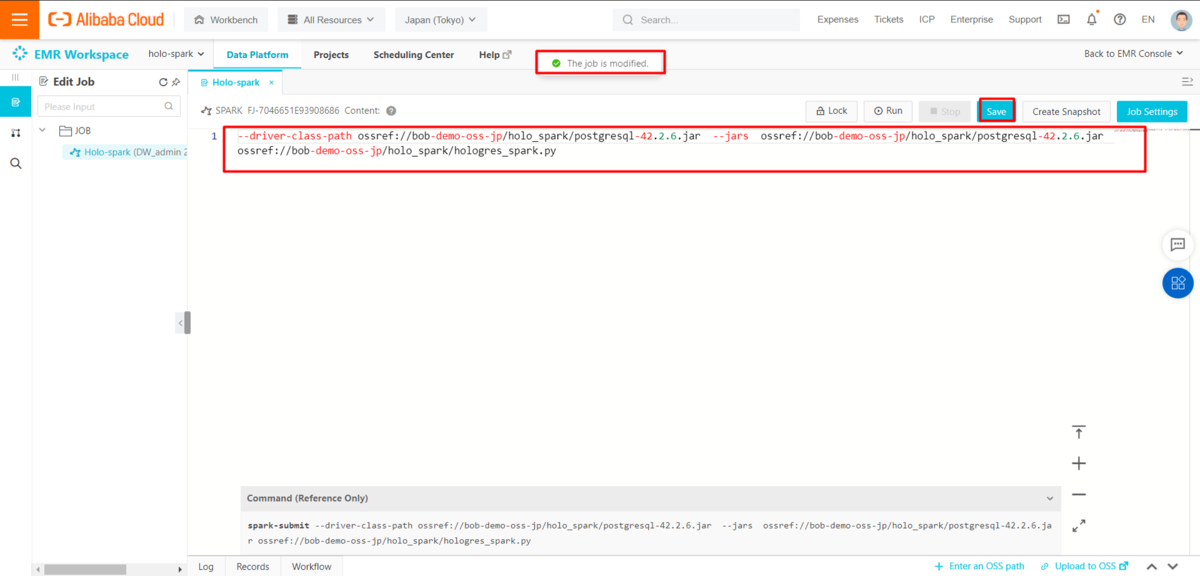Viewport: 1200px width, 576px height.
Task: Open the sidebar search magnifier icon
Action: pyautogui.click(x=15, y=163)
